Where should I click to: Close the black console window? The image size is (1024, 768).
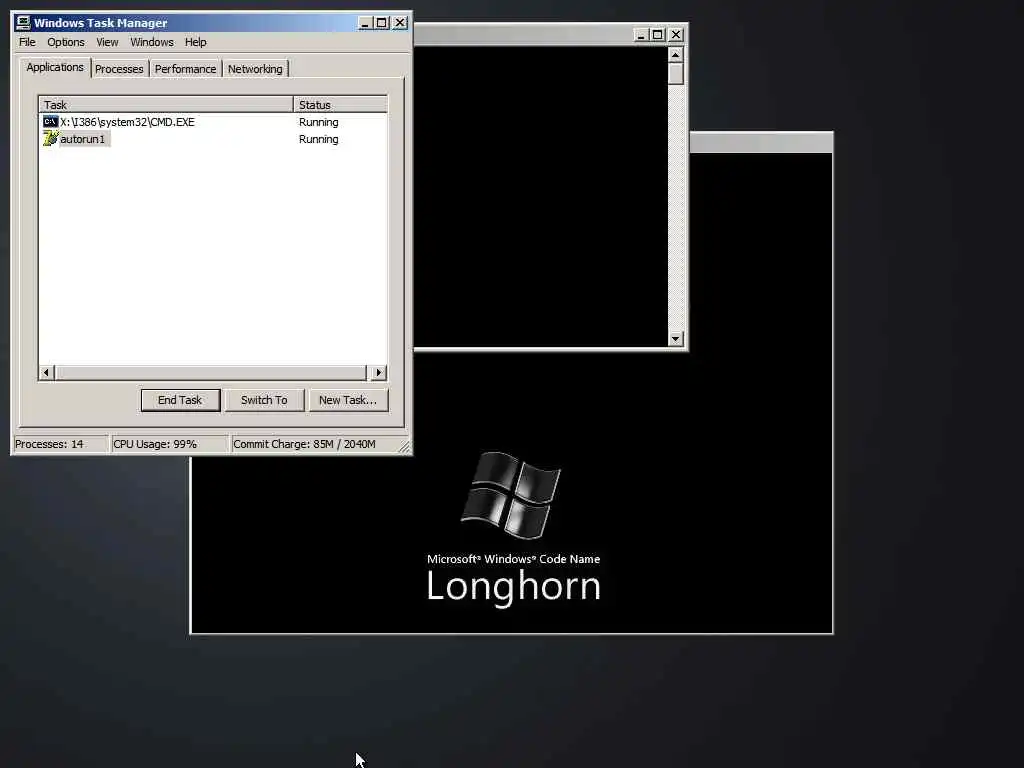click(676, 35)
